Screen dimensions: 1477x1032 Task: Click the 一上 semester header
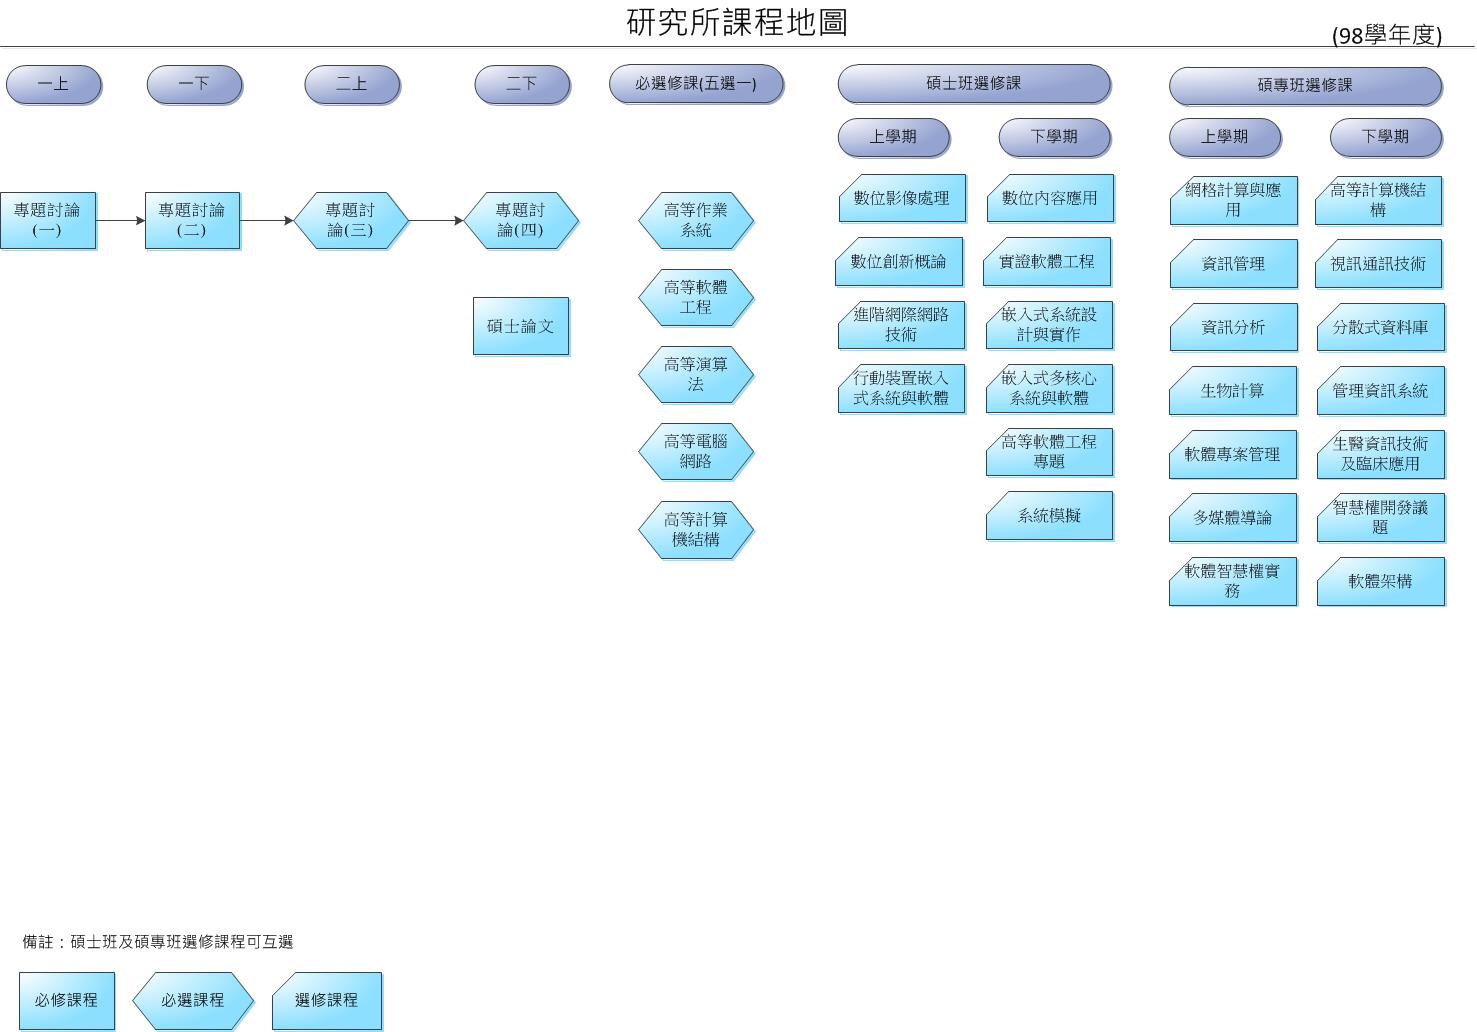pyautogui.click(x=54, y=84)
